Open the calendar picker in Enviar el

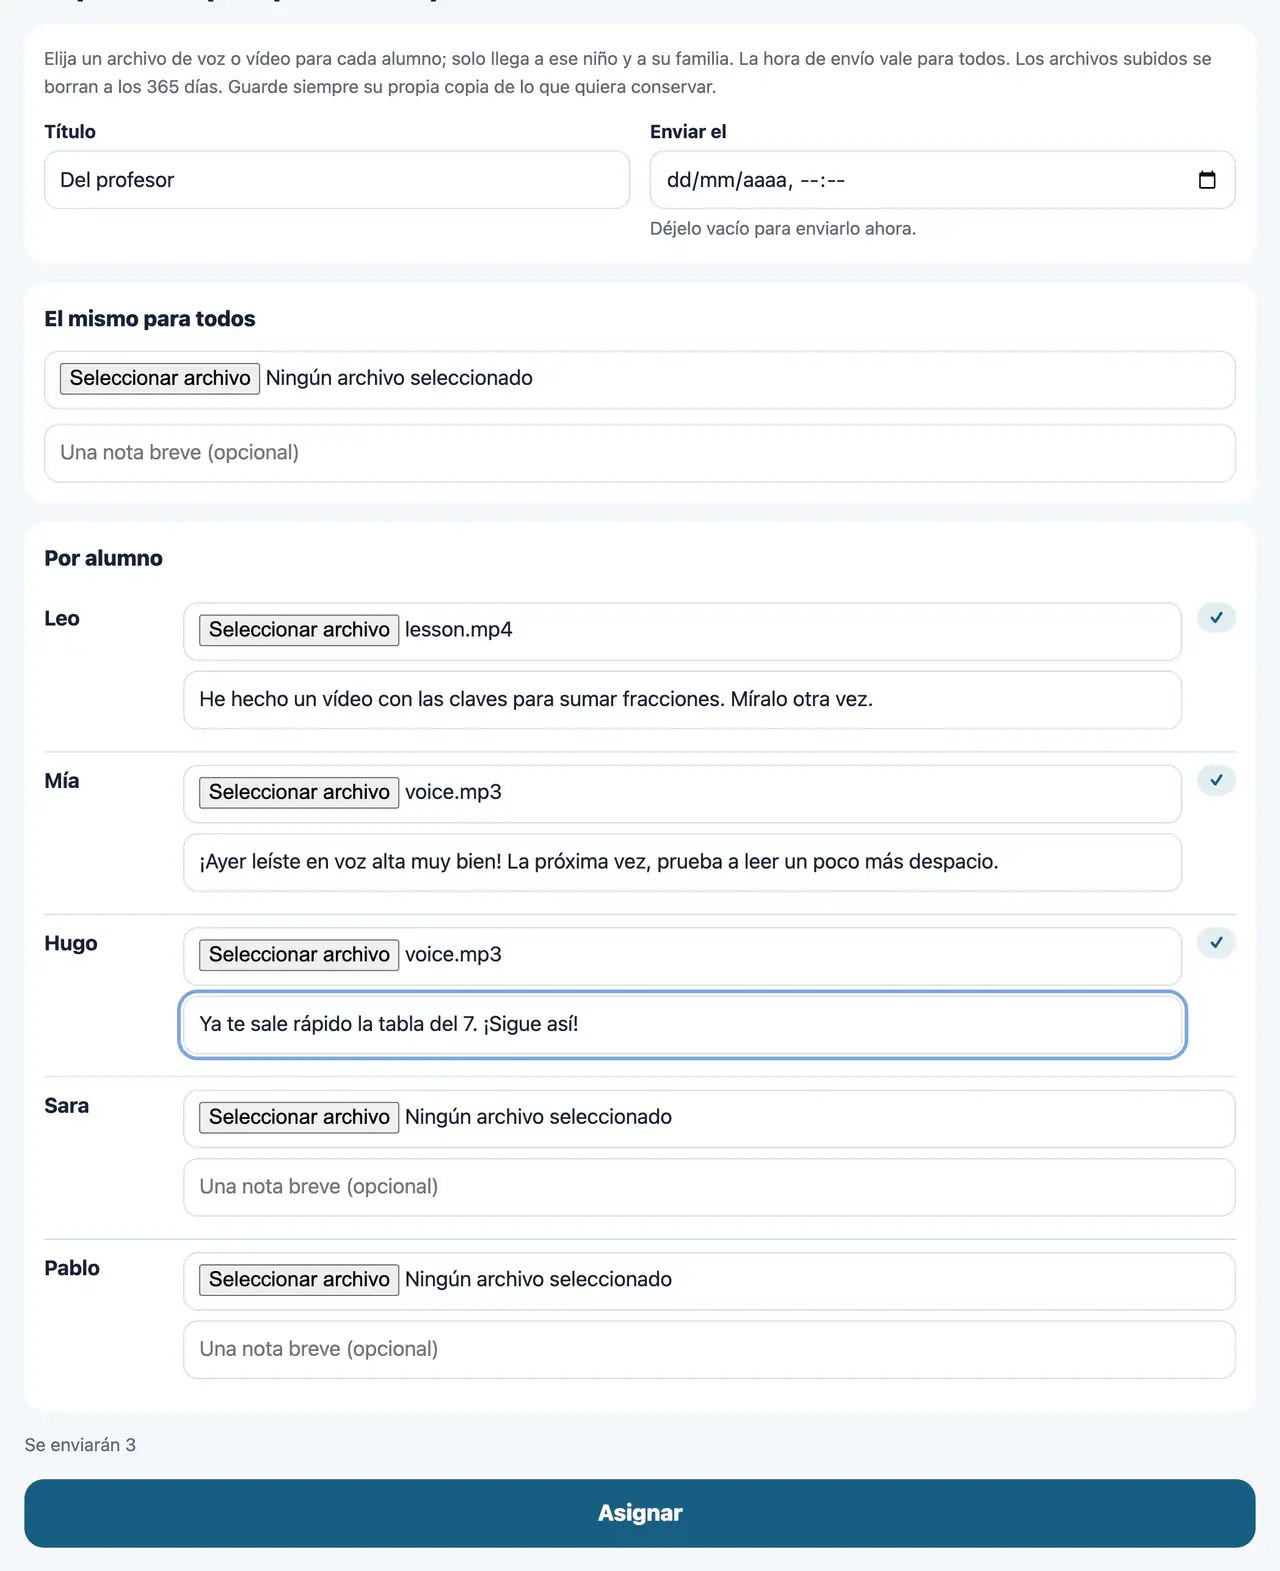(x=1207, y=180)
